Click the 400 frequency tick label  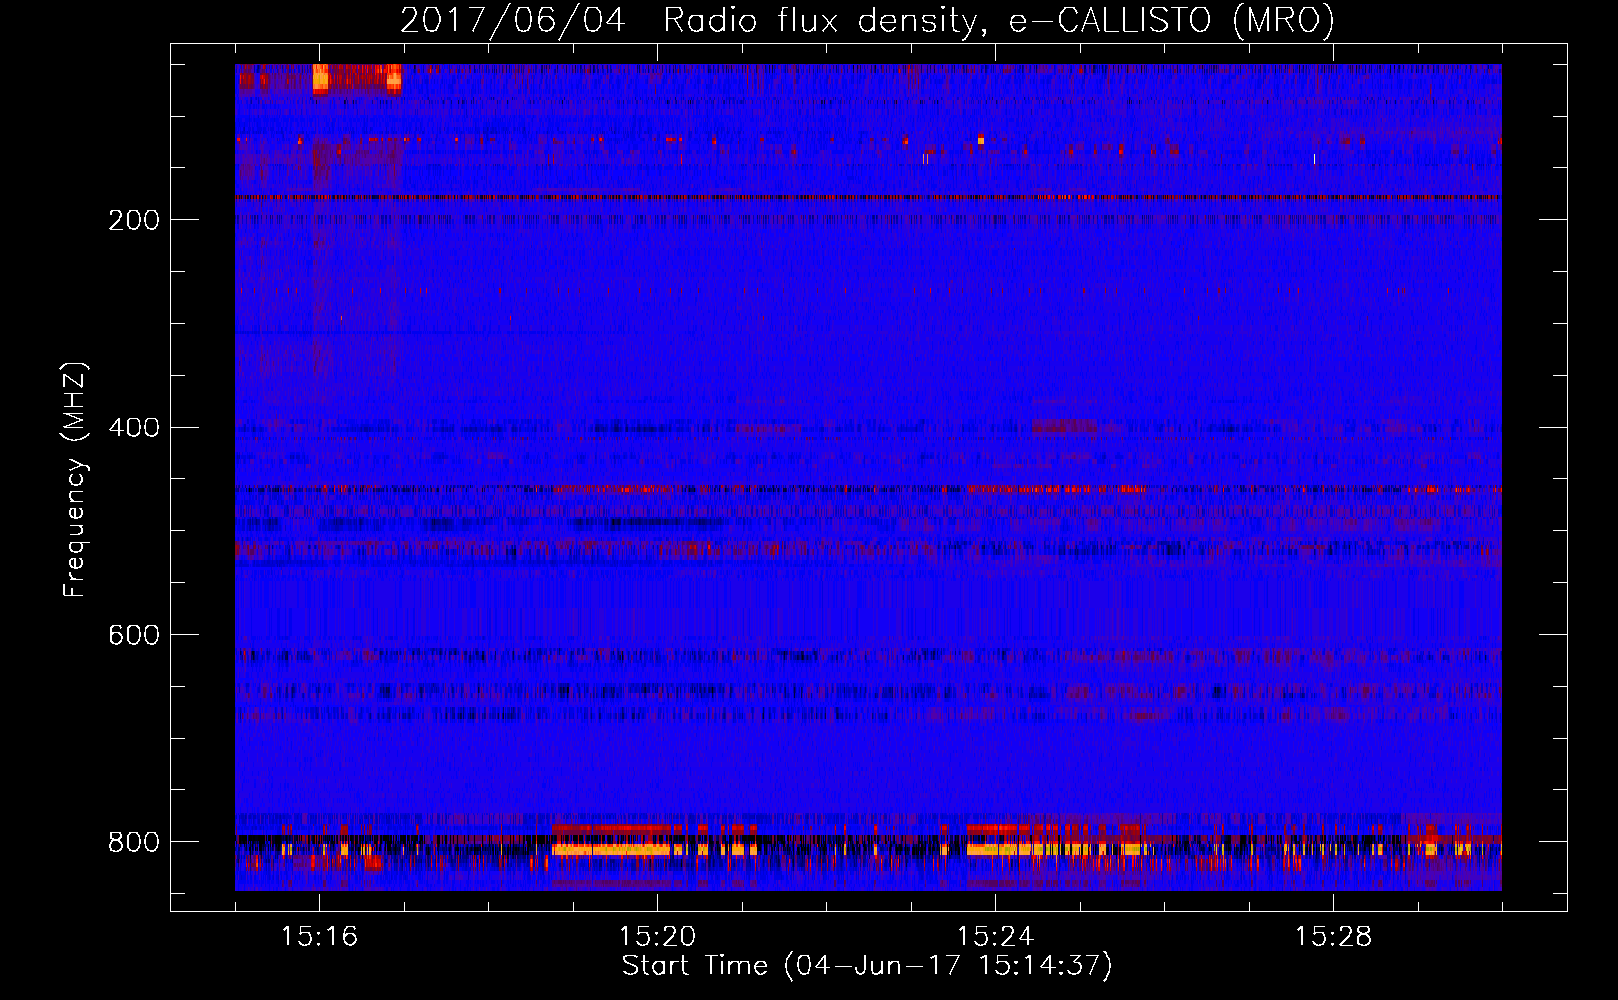[134, 428]
